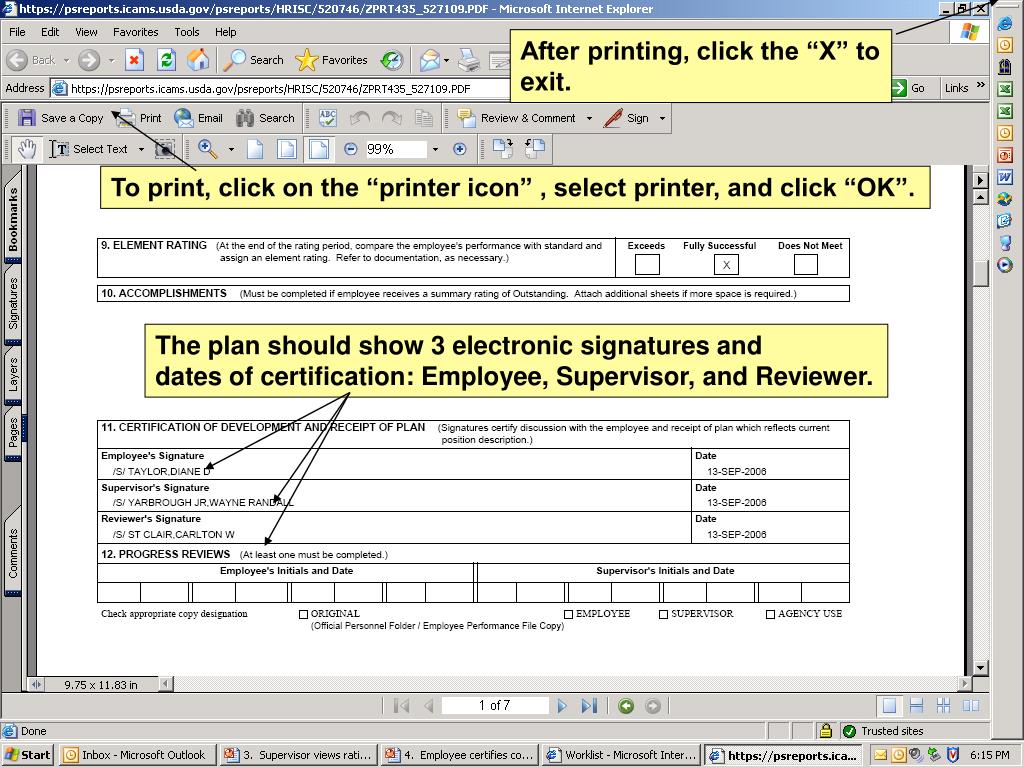
Task: Click Fit Width view icon
Action: [319, 149]
